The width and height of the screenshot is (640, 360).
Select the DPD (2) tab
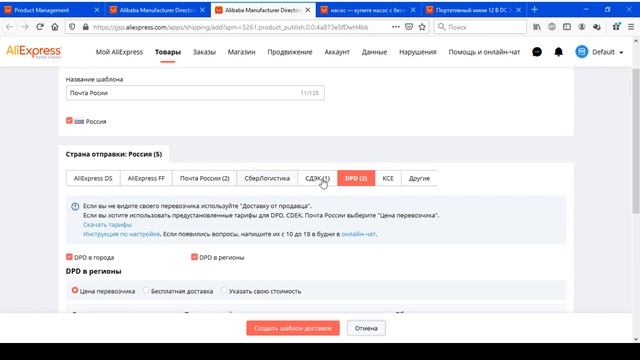[x=356, y=178]
